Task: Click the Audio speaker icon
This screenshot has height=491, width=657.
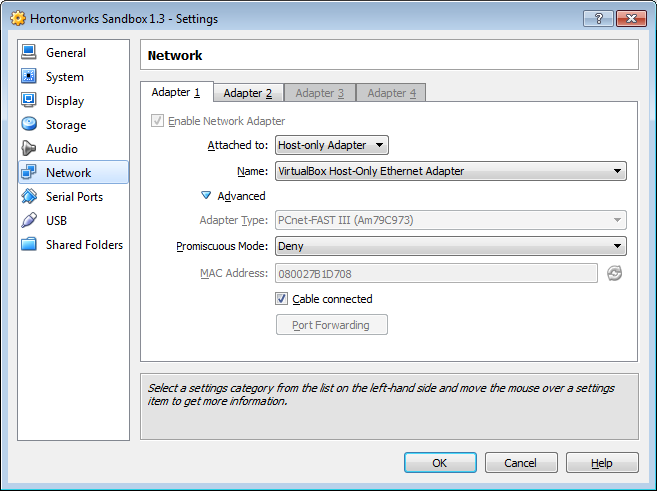Action: pos(29,148)
